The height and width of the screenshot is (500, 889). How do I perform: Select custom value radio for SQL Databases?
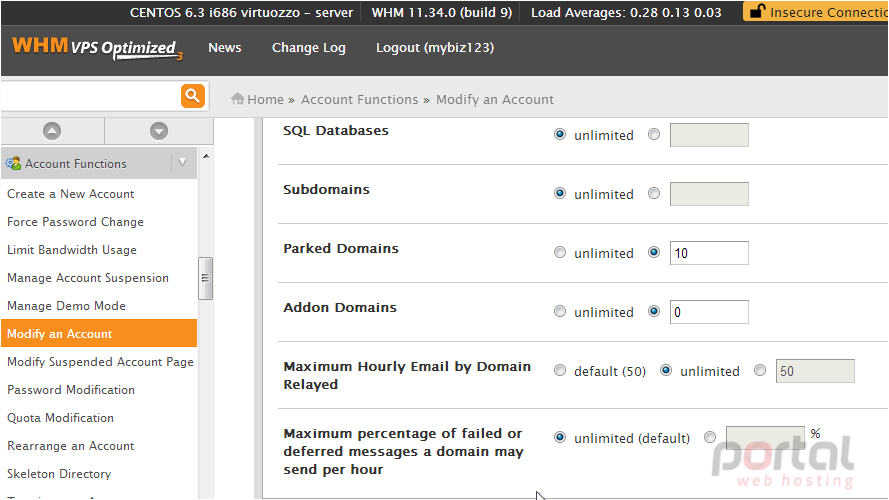click(654, 134)
